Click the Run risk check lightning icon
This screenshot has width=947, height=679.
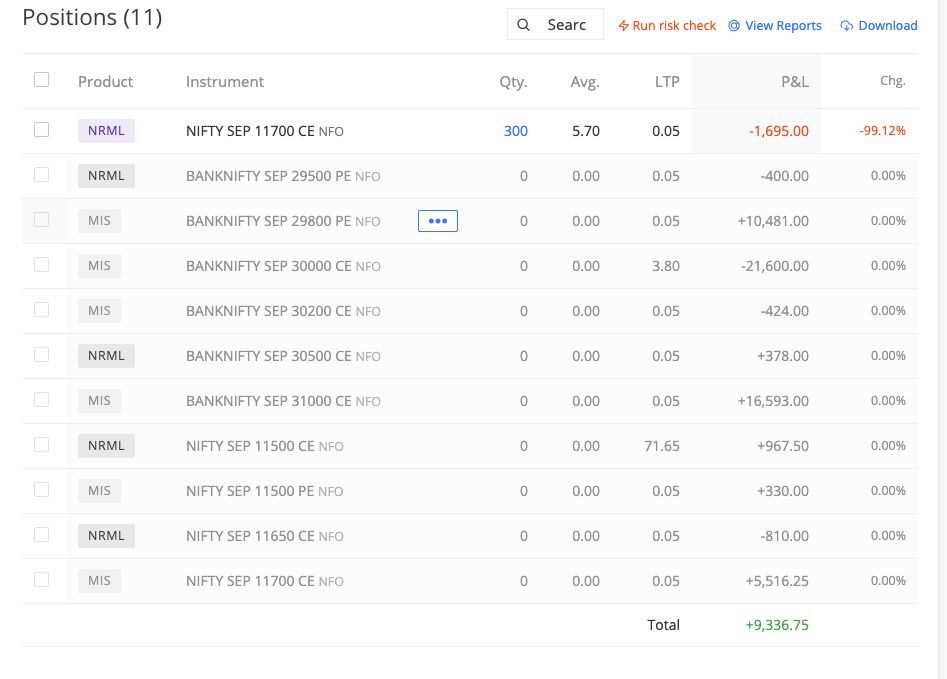click(x=623, y=26)
